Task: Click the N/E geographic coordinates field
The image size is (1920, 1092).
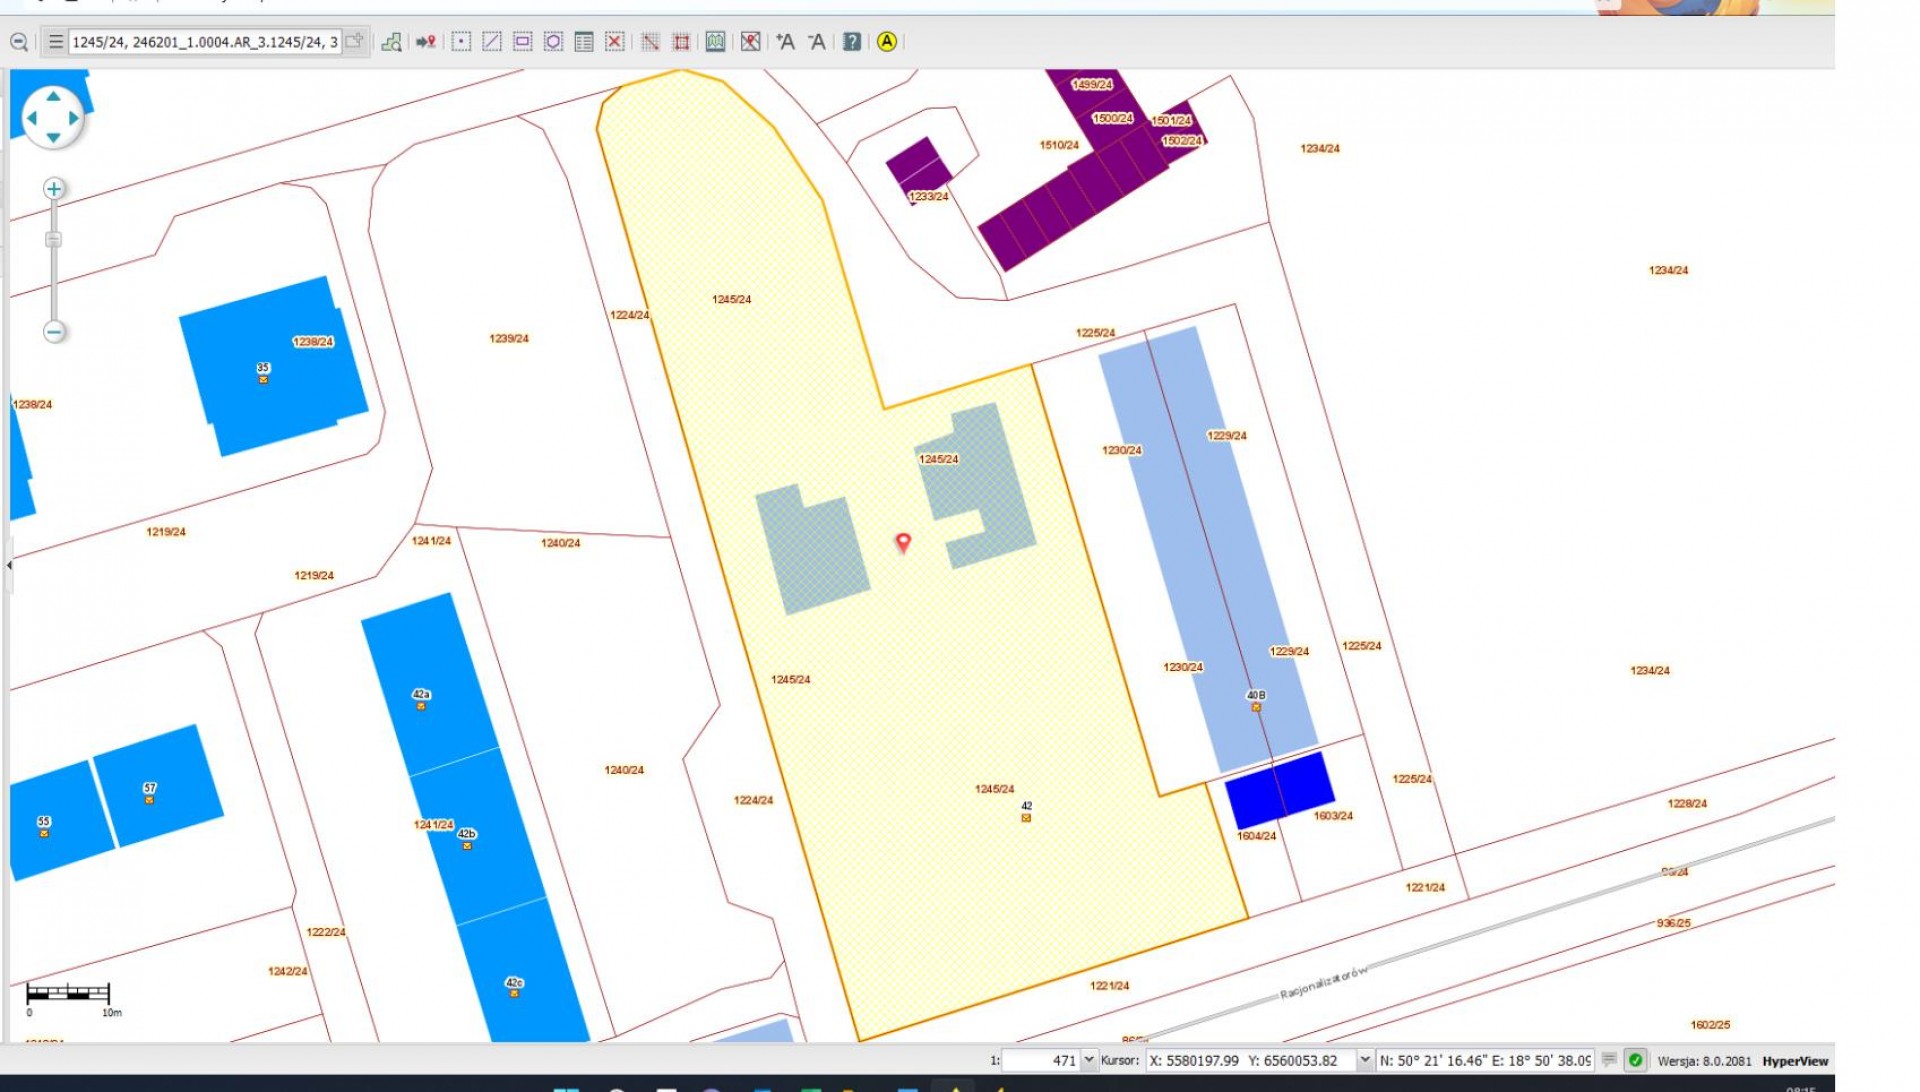Action: (x=1485, y=1060)
